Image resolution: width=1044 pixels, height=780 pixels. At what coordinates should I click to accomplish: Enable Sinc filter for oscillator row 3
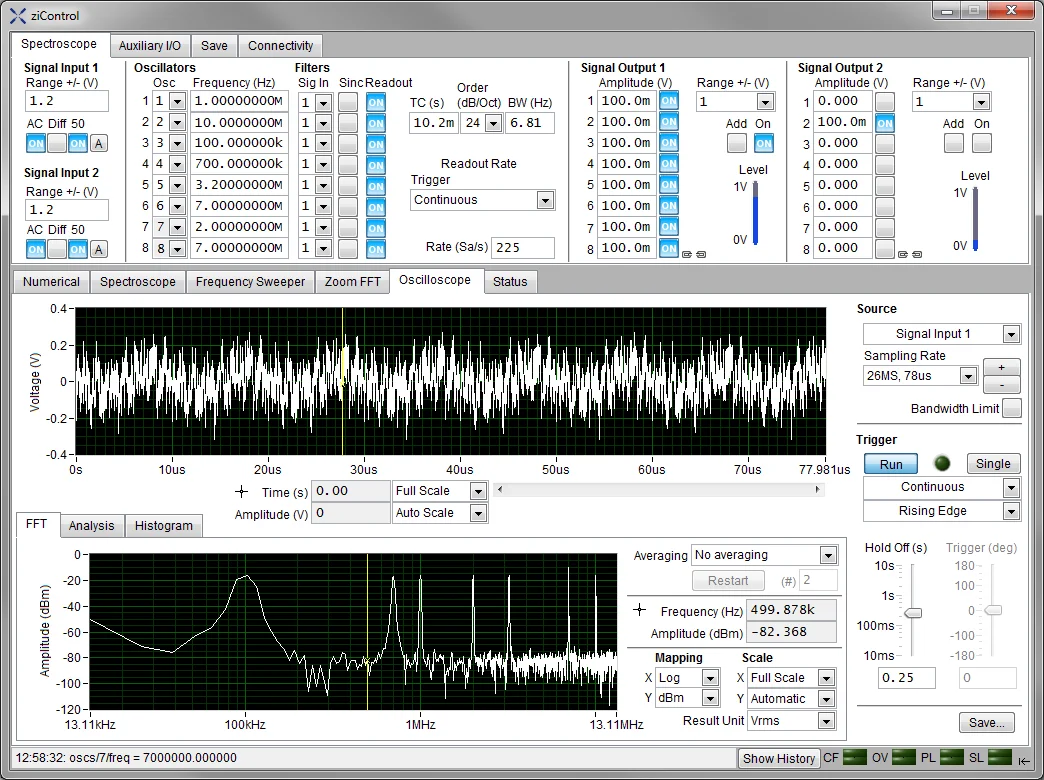click(x=348, y=144)
